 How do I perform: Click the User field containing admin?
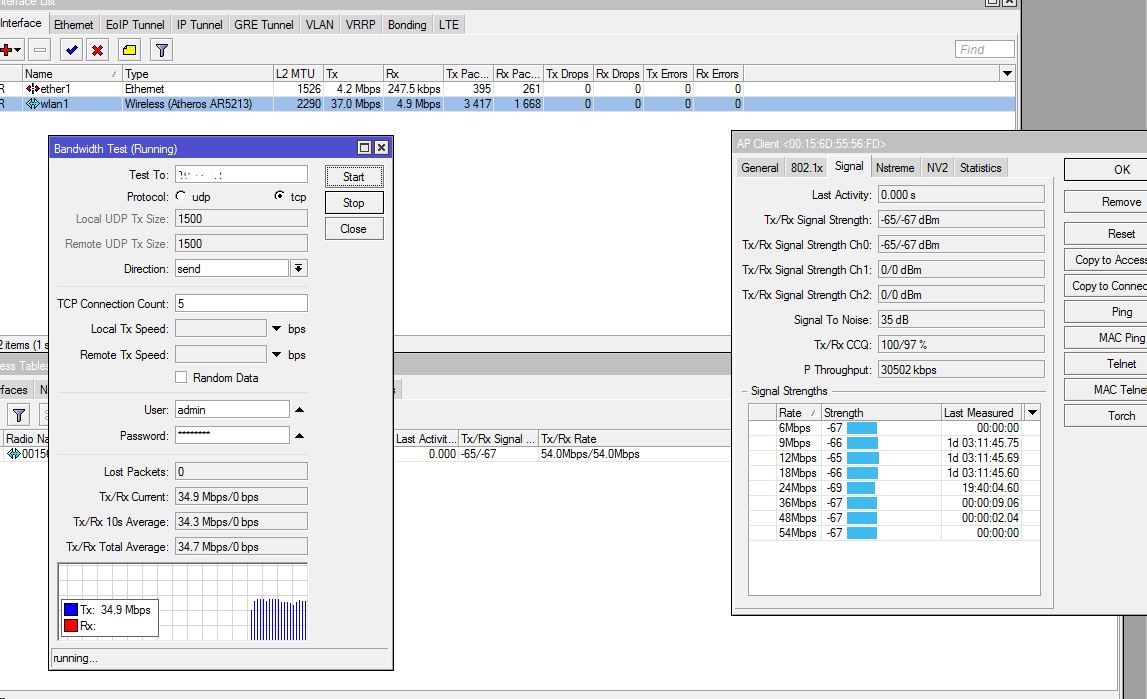(232, 409)
